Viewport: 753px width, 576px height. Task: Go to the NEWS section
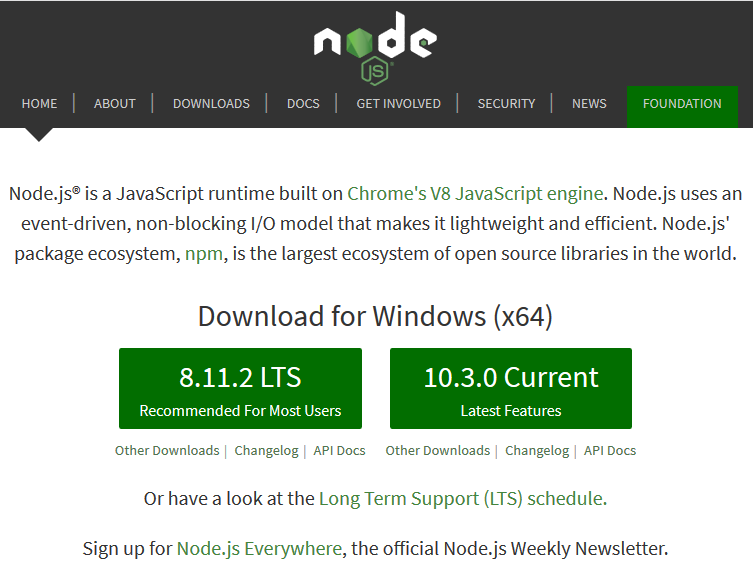click(x=589, y=103)
